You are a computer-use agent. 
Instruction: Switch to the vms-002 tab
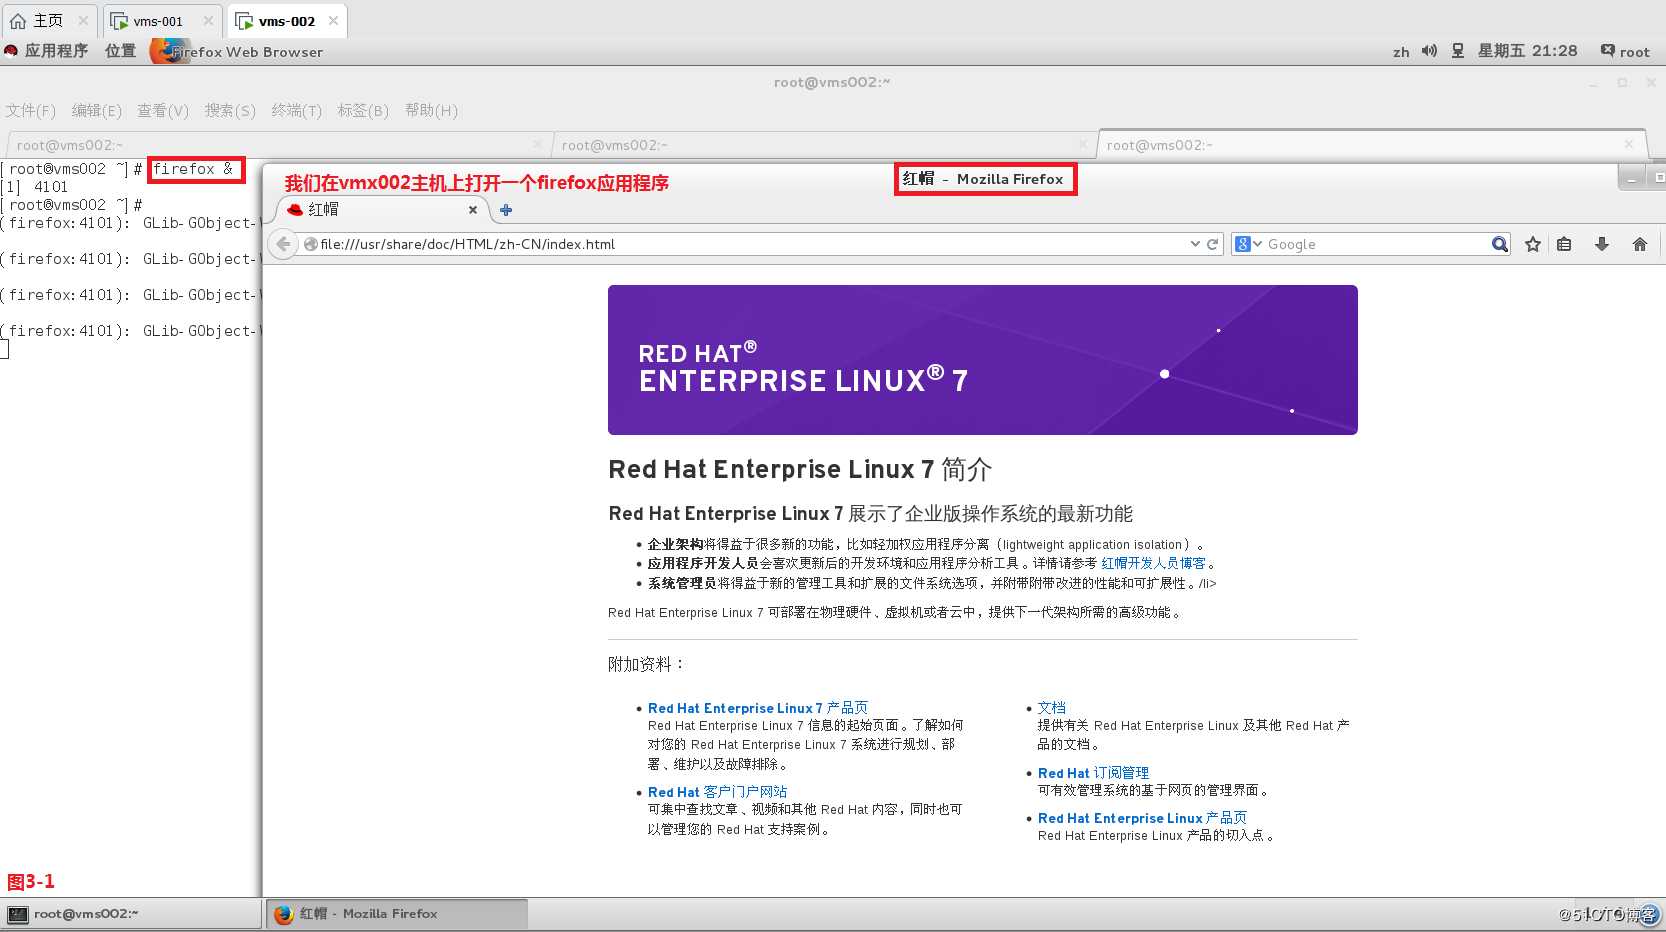pyautogui.click(x=286, y=21)
